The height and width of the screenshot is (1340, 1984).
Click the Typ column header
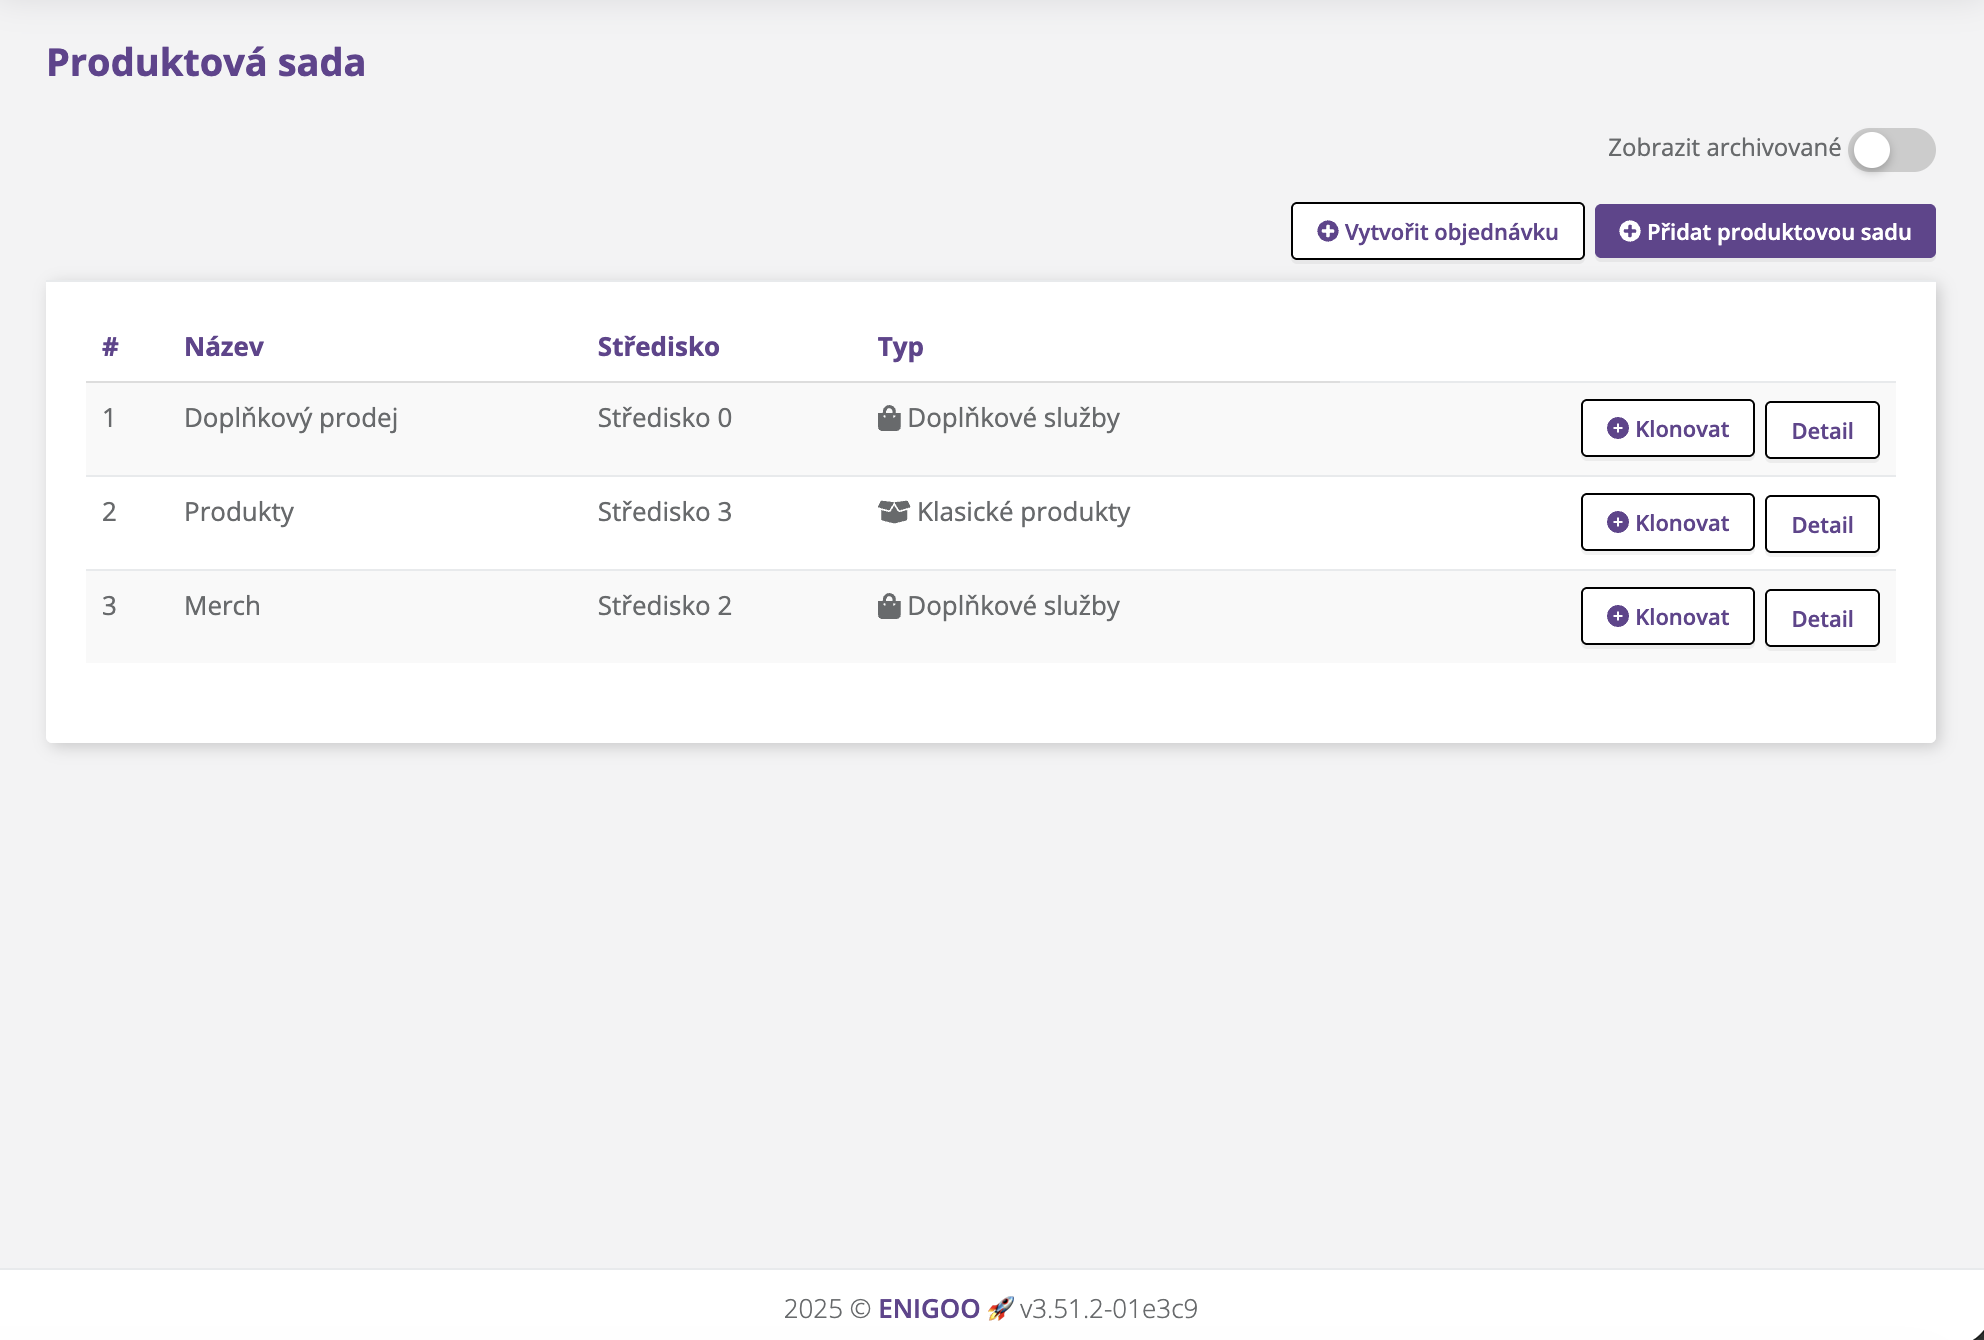click(x=900, y=347)
